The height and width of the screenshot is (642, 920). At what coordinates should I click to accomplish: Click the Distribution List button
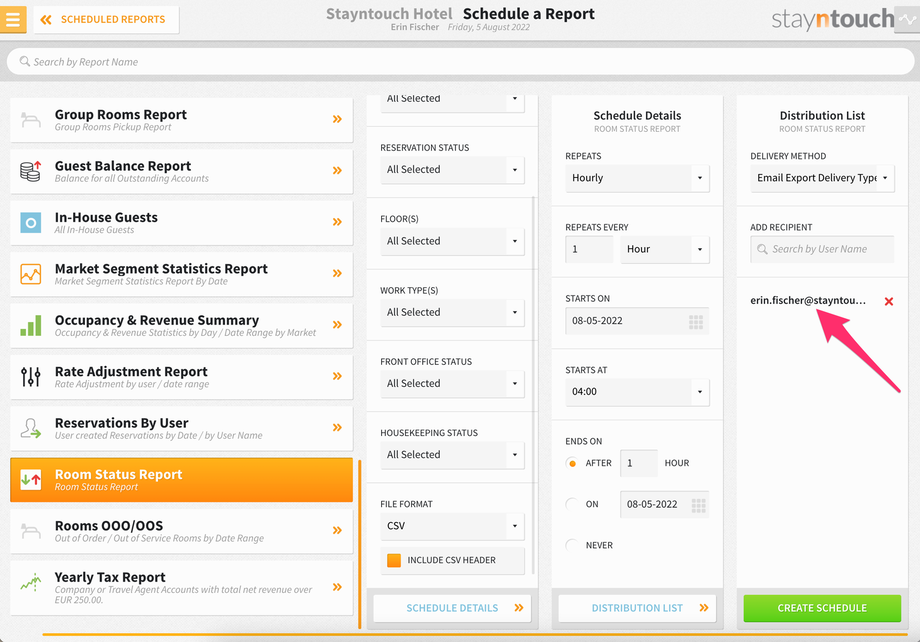click(x=637, y=608)
